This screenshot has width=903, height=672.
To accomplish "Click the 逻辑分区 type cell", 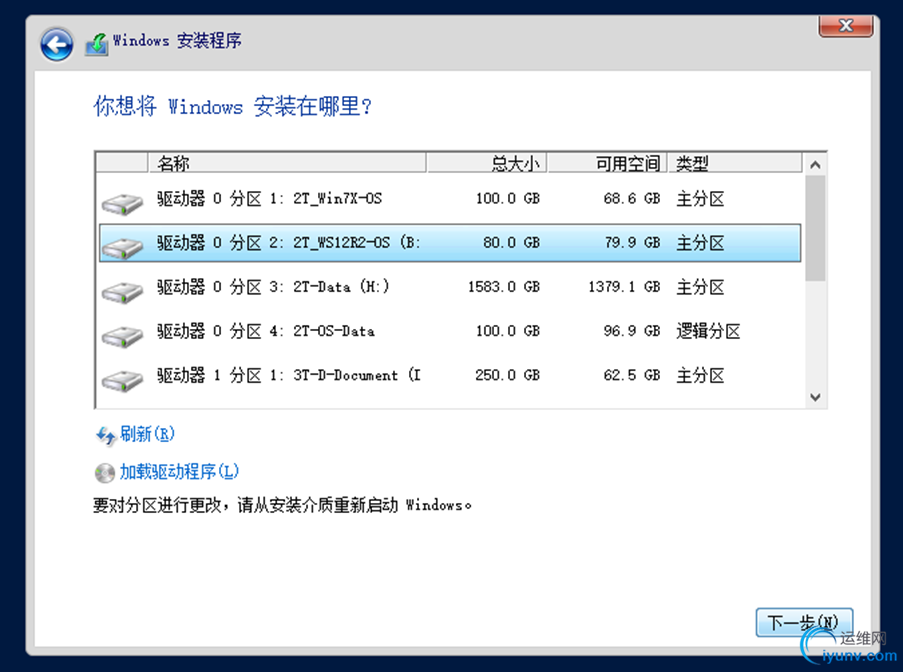I will point(708,331).
